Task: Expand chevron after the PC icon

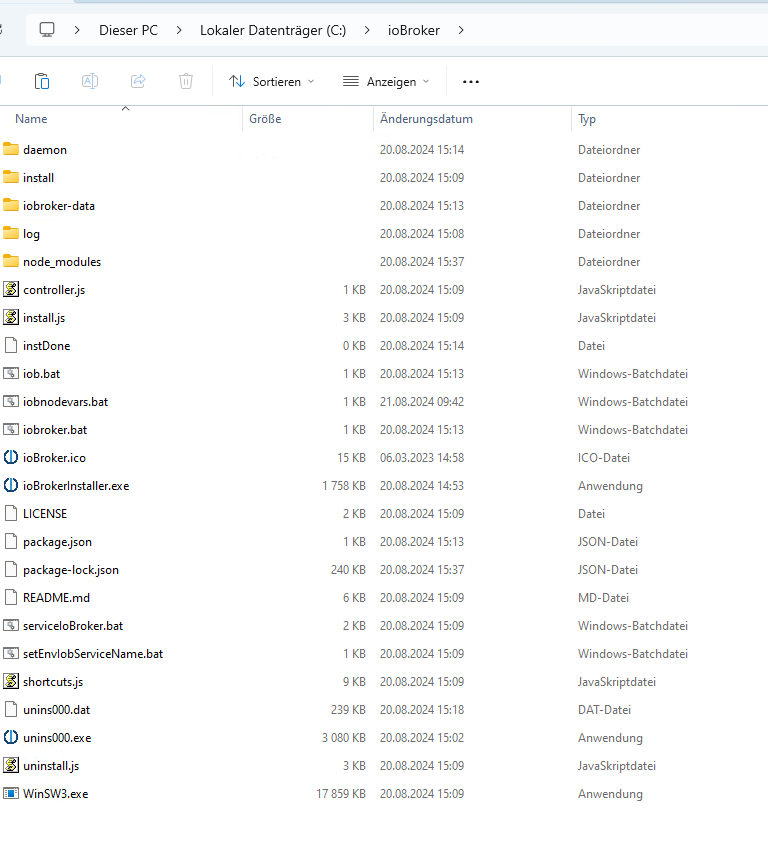Action: (77, 30)
